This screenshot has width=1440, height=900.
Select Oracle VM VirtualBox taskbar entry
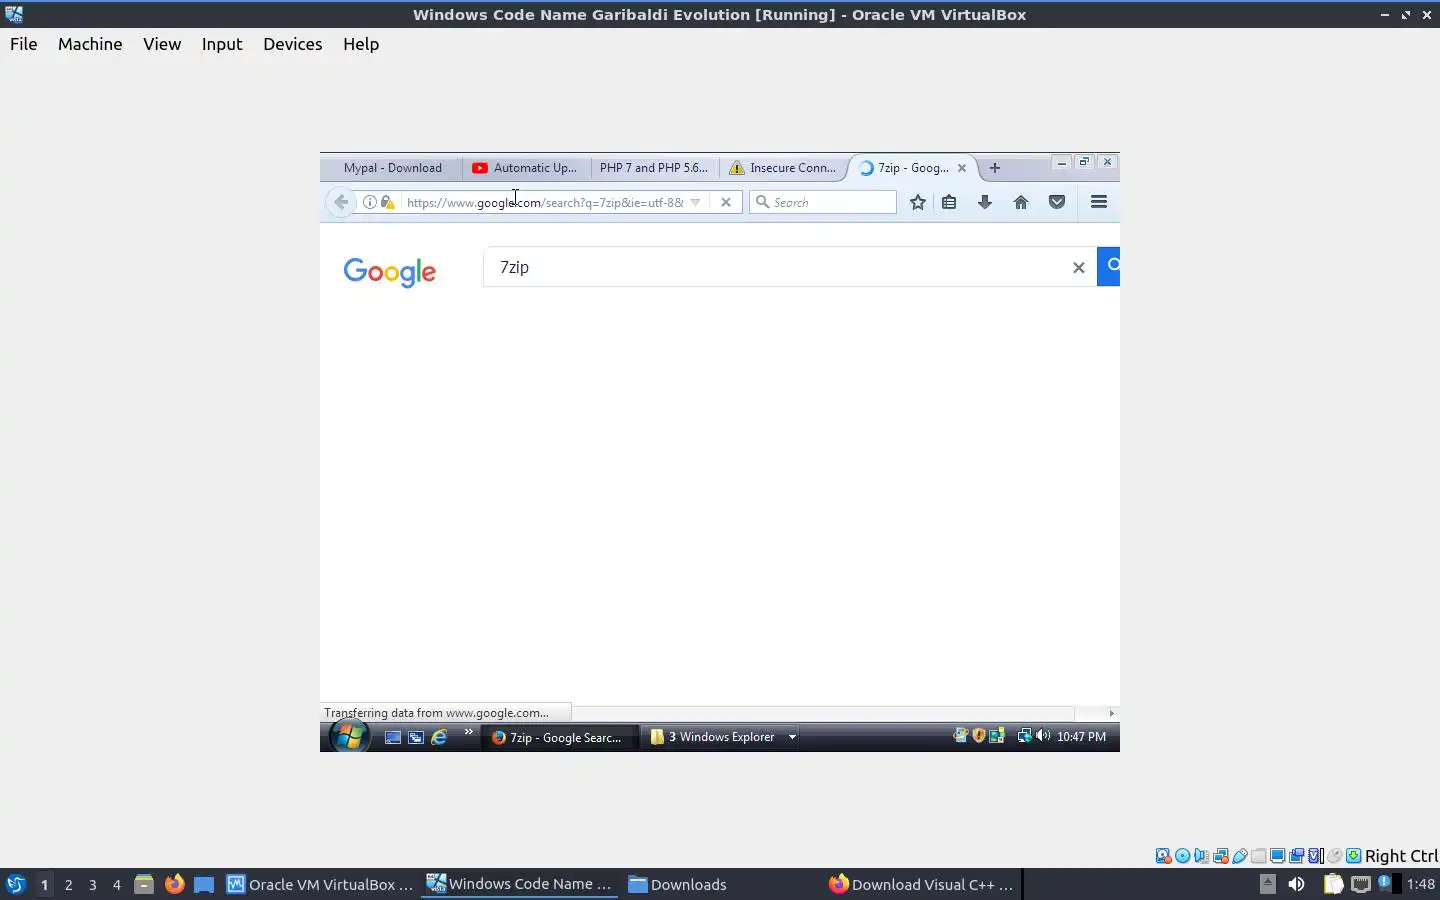click(x=319, y=884)
